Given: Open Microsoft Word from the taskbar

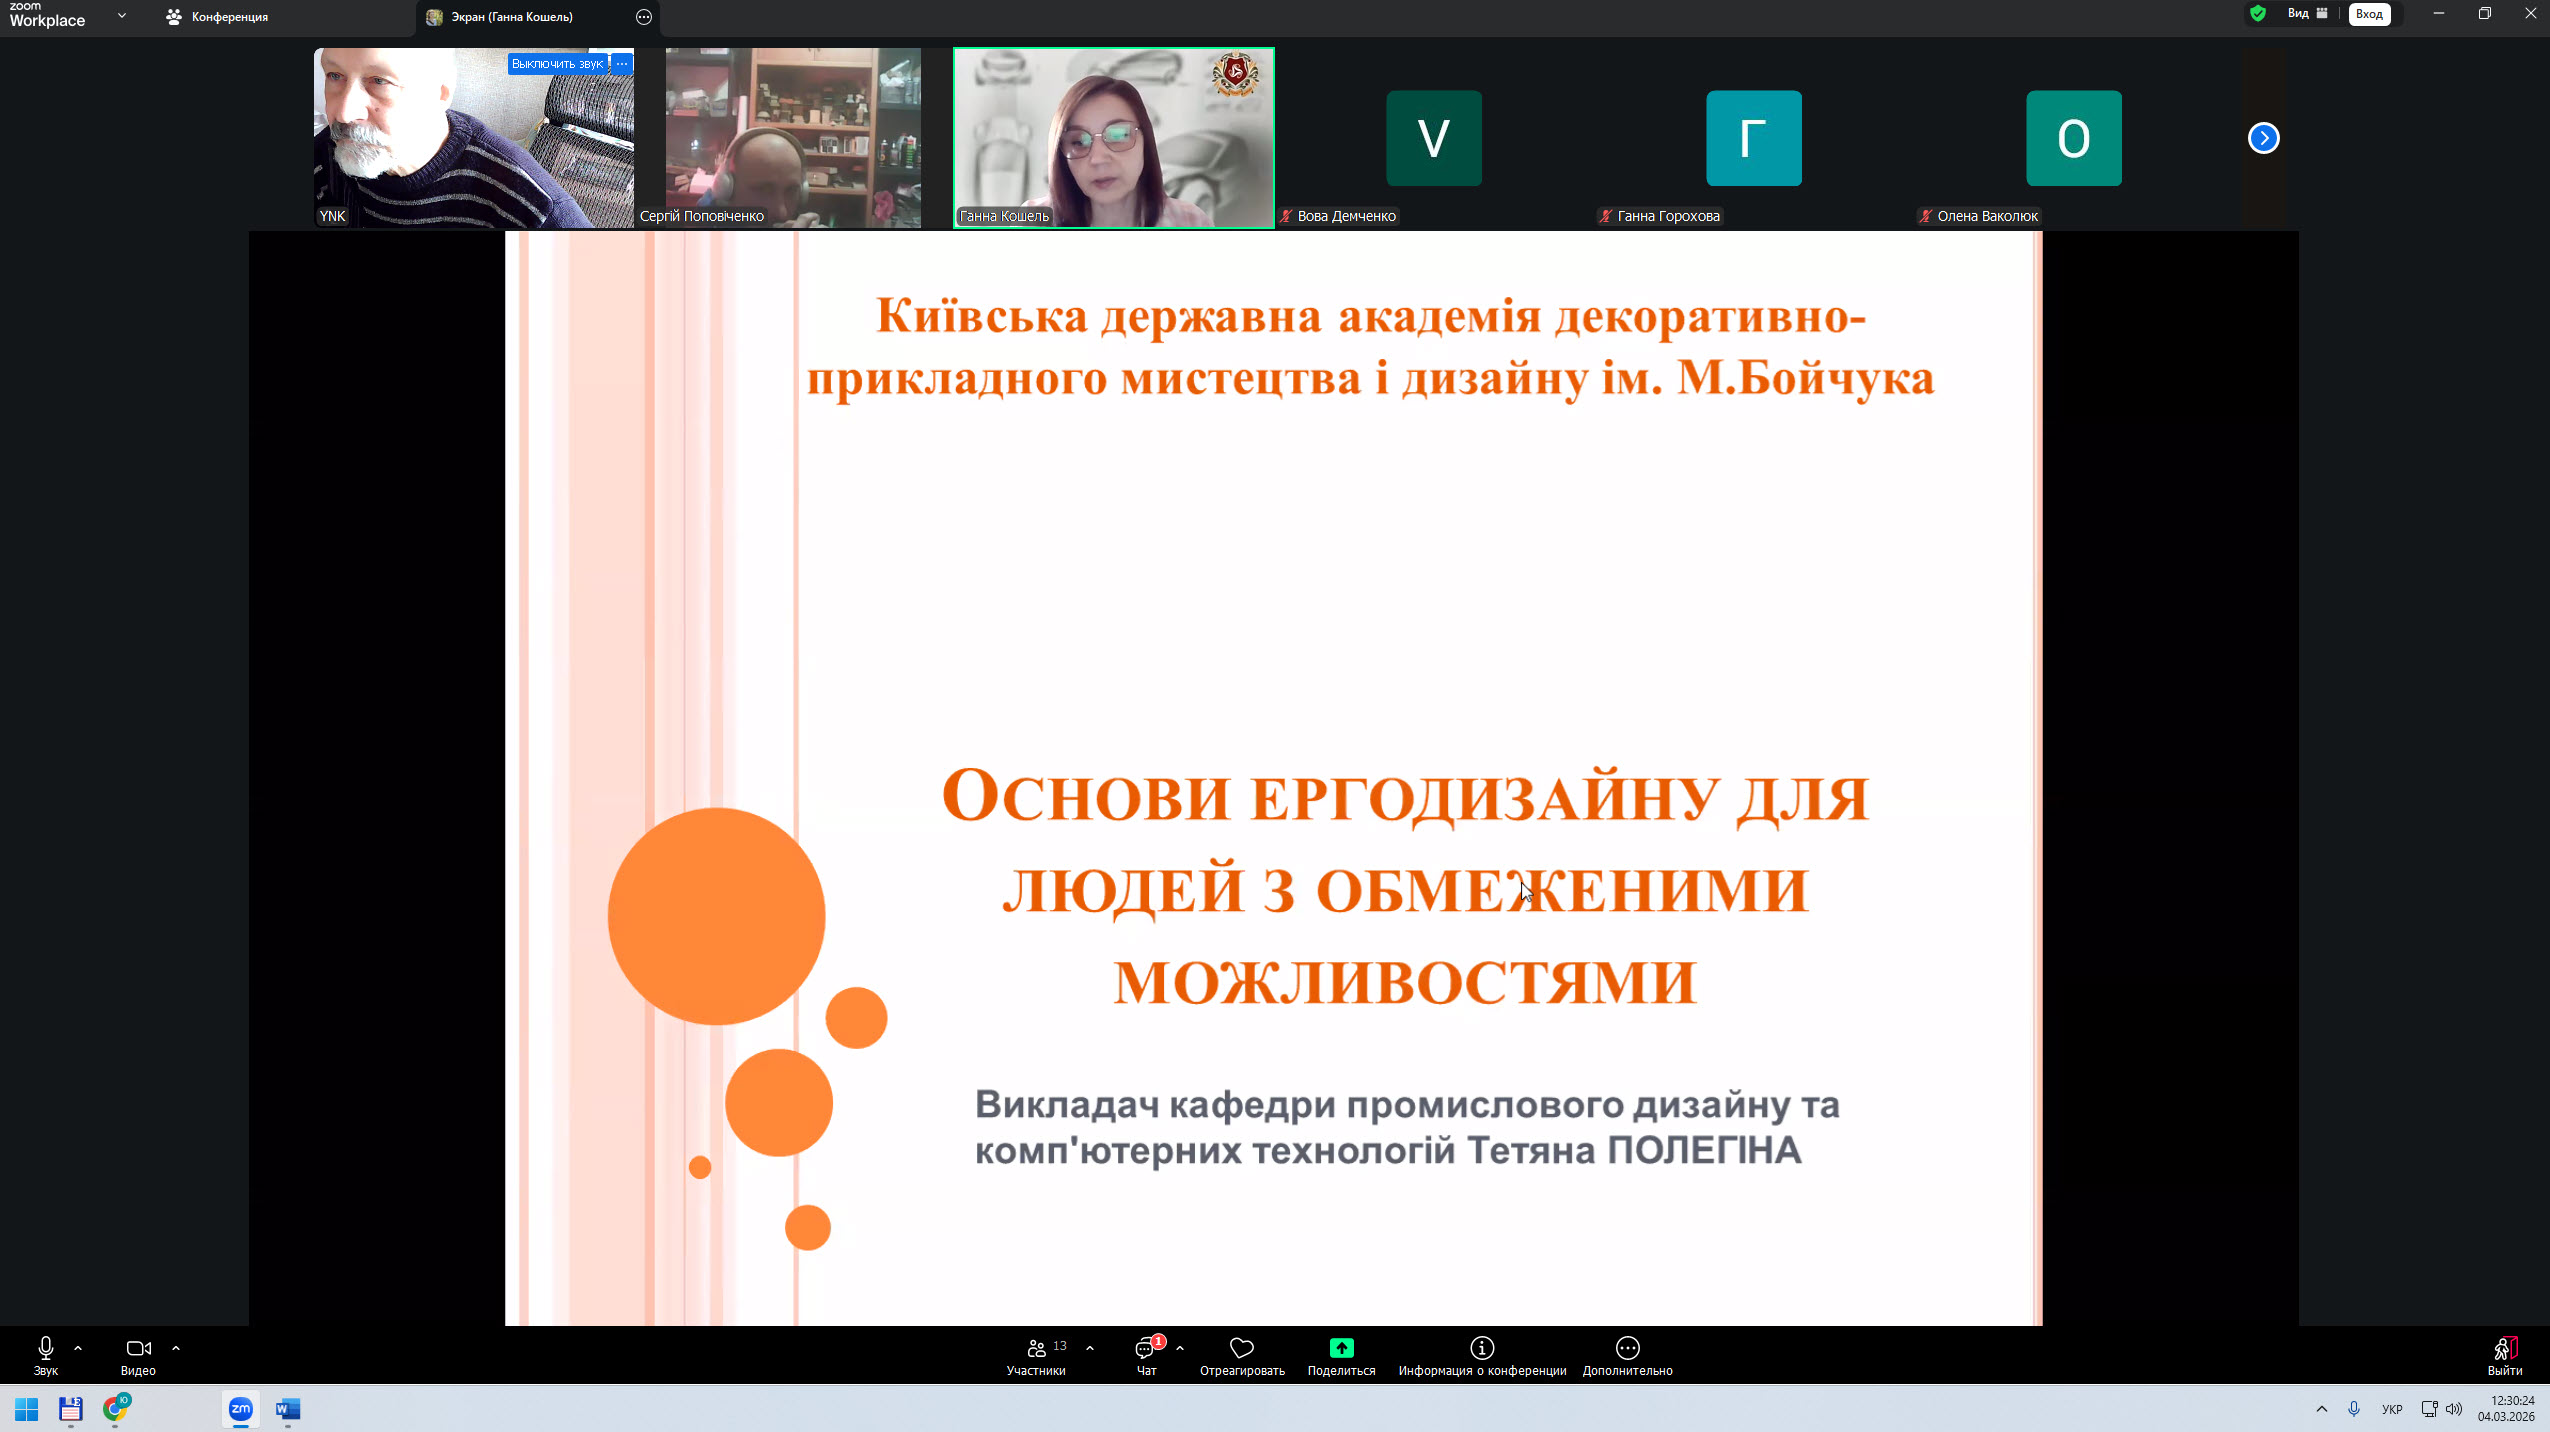Looking at the screenshot, I should [288, 1409].
